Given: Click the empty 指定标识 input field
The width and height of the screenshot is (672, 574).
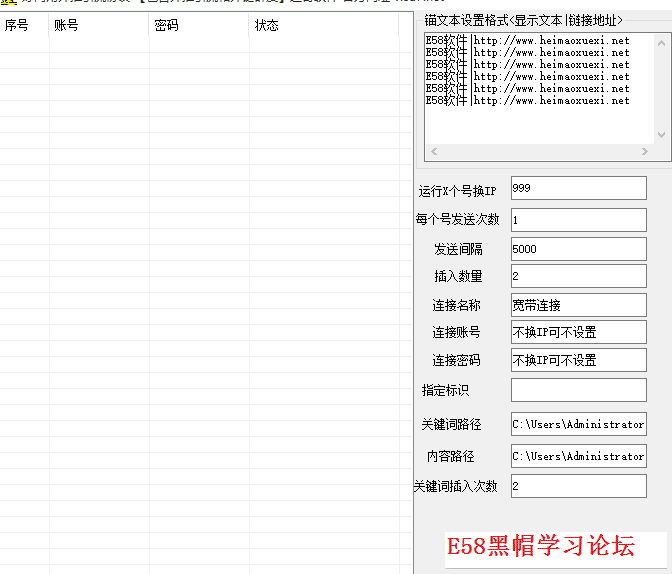Looking at the screenshot, I should (x=577, y=390).
